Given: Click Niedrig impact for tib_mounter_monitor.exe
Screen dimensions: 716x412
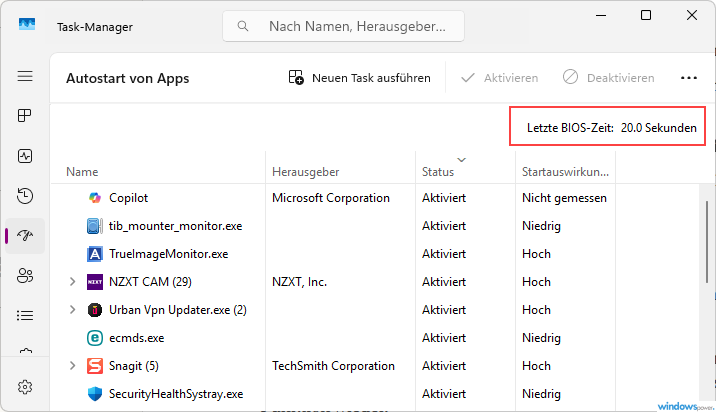Looking at the screenshot, I should [541, 226].
